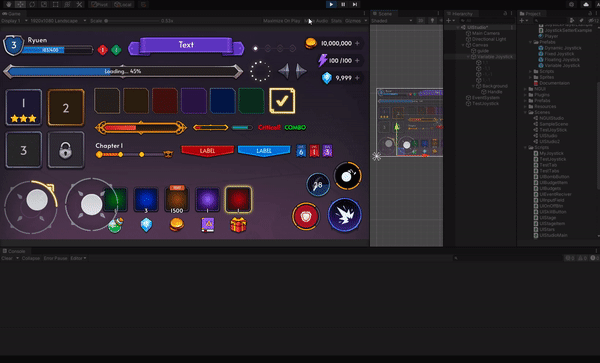Click the red LABEL banner button
The image size is (600, 363).
tap(207, 151)
